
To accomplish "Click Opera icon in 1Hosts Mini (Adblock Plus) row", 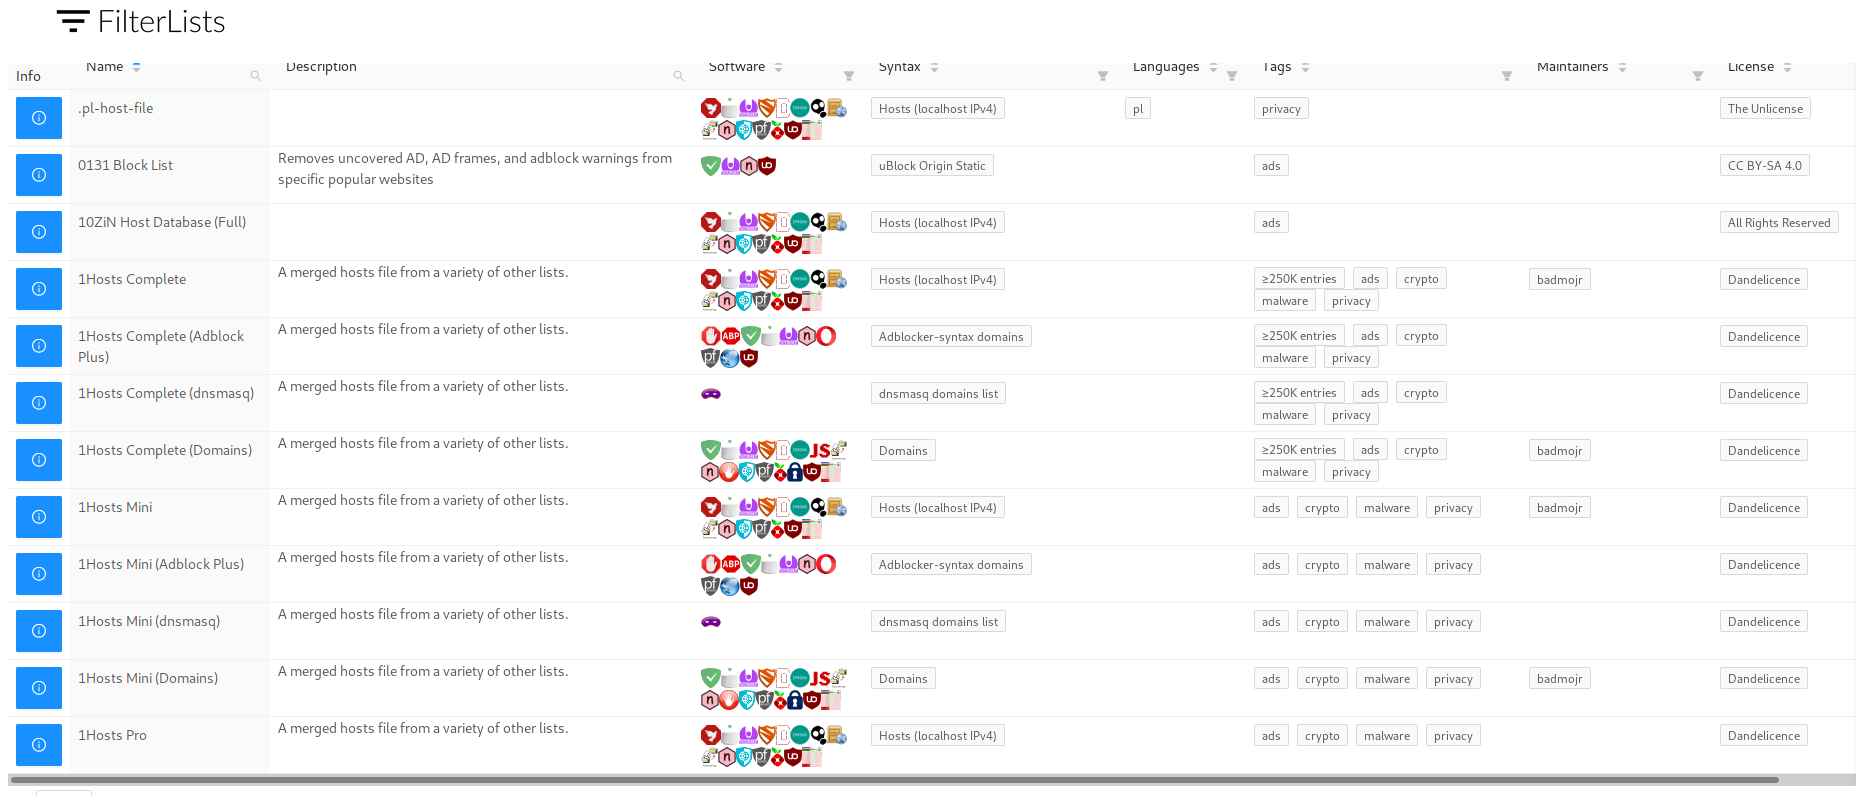I will (826, 565).
